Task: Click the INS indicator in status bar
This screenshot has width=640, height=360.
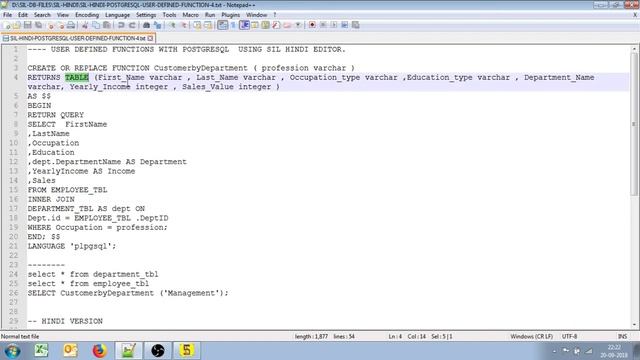Action: 622,337
